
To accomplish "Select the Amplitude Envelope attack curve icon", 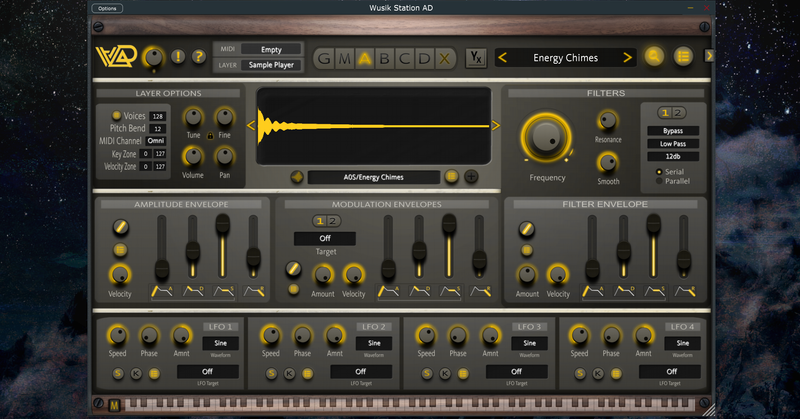I will 162,291.
